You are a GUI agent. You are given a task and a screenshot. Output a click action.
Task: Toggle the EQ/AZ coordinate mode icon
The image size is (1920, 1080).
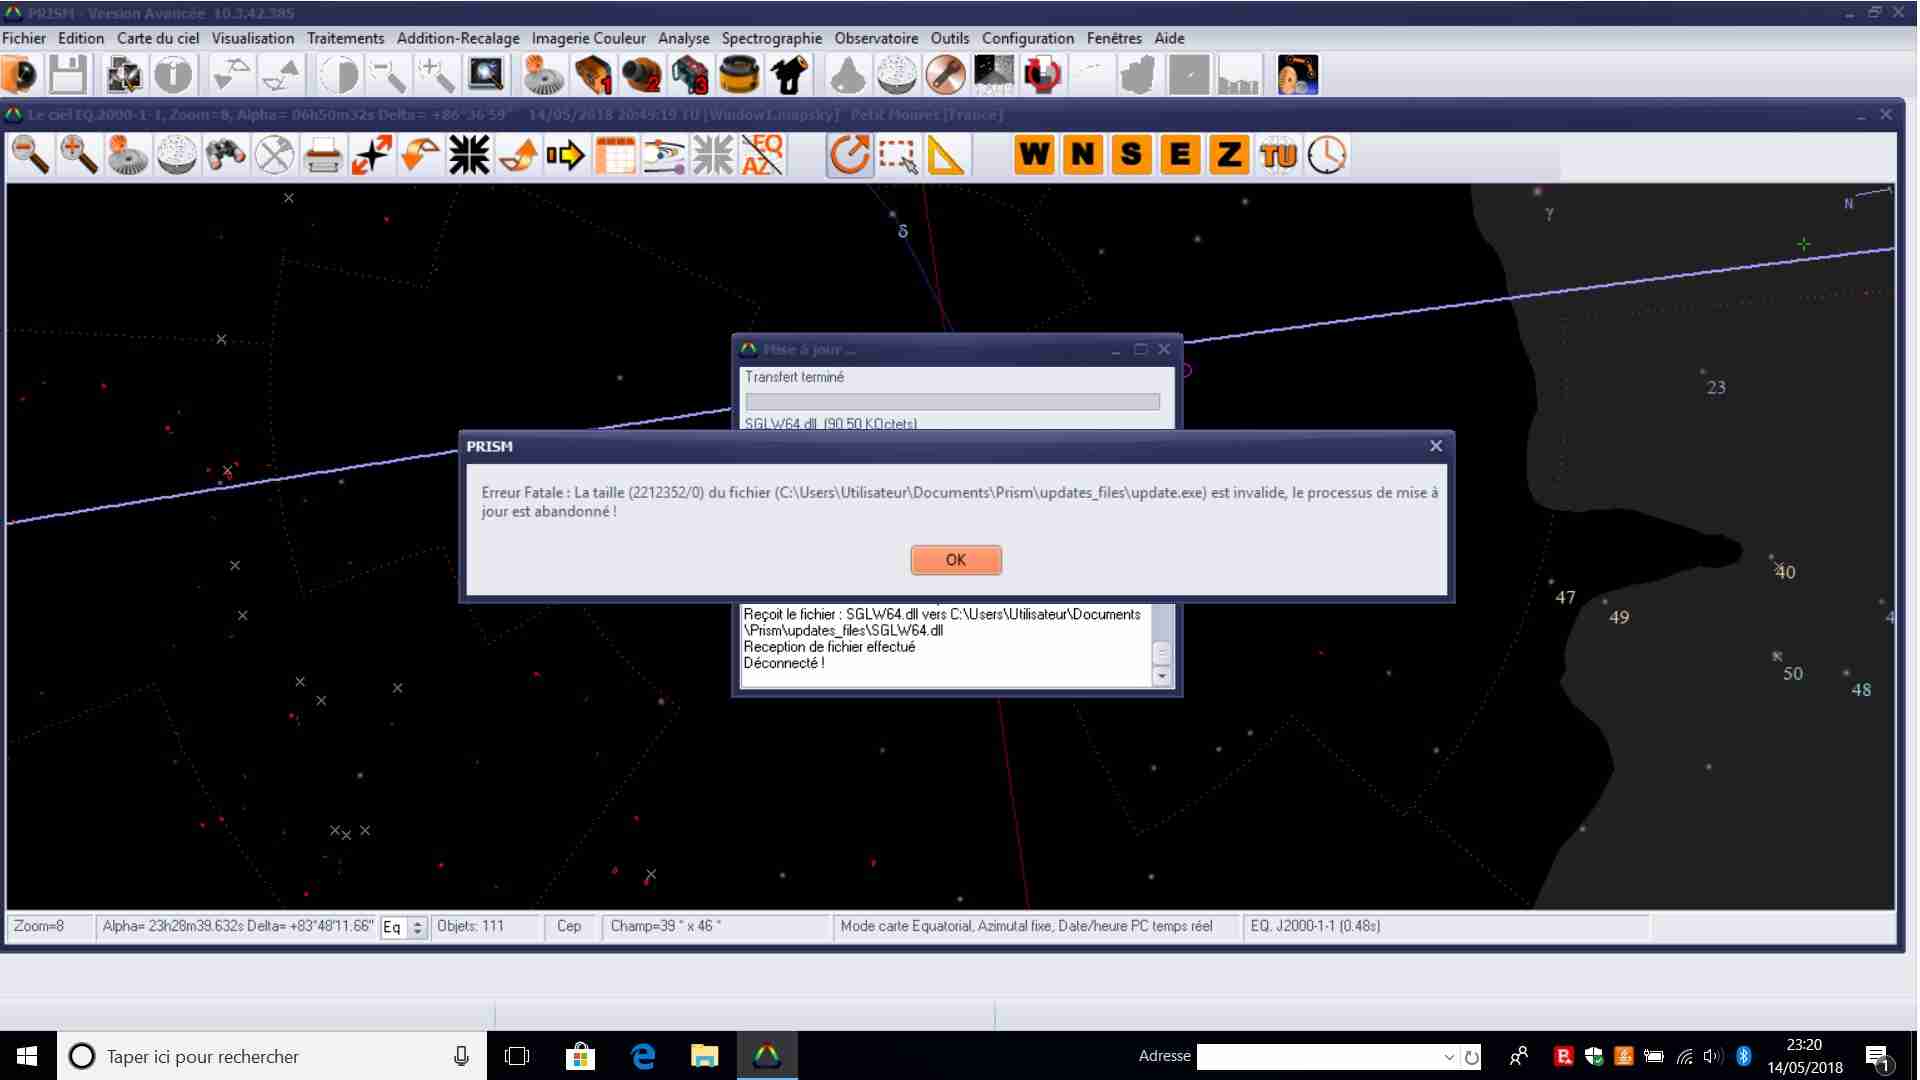tap(762, 156)
